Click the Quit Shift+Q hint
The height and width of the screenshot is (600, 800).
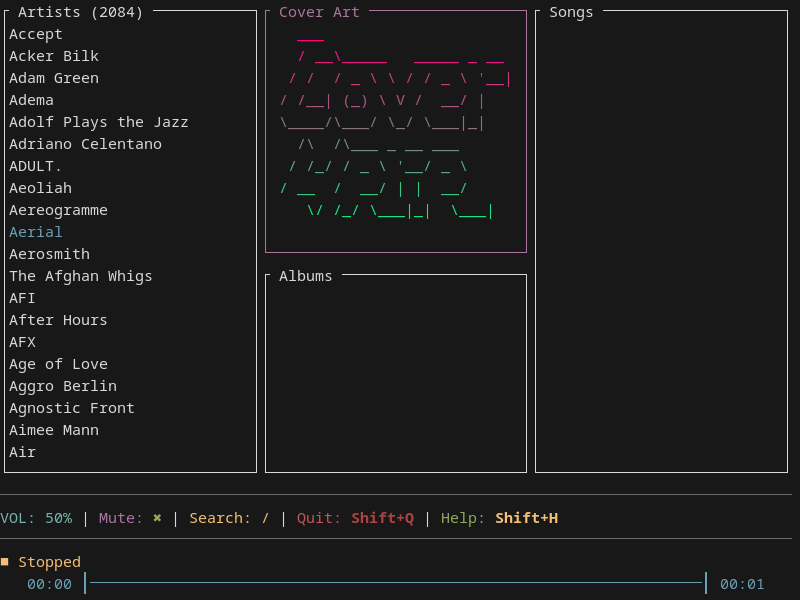click(x=355, y=518)
